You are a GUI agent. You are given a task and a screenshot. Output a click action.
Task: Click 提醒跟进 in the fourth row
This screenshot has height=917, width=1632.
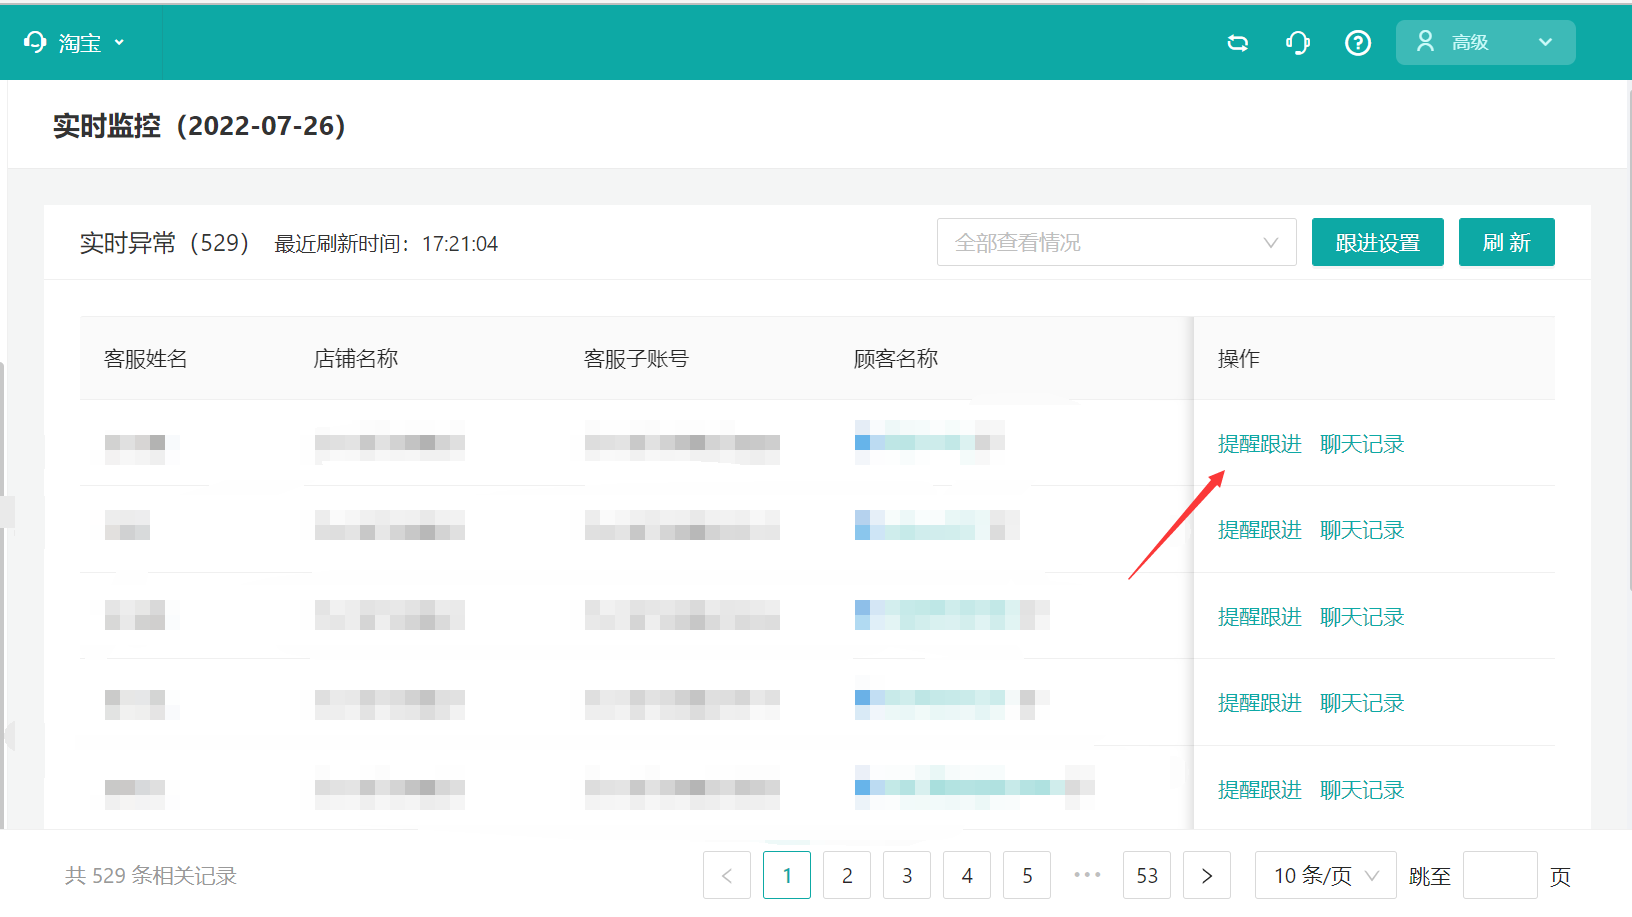coord(1260,703)
